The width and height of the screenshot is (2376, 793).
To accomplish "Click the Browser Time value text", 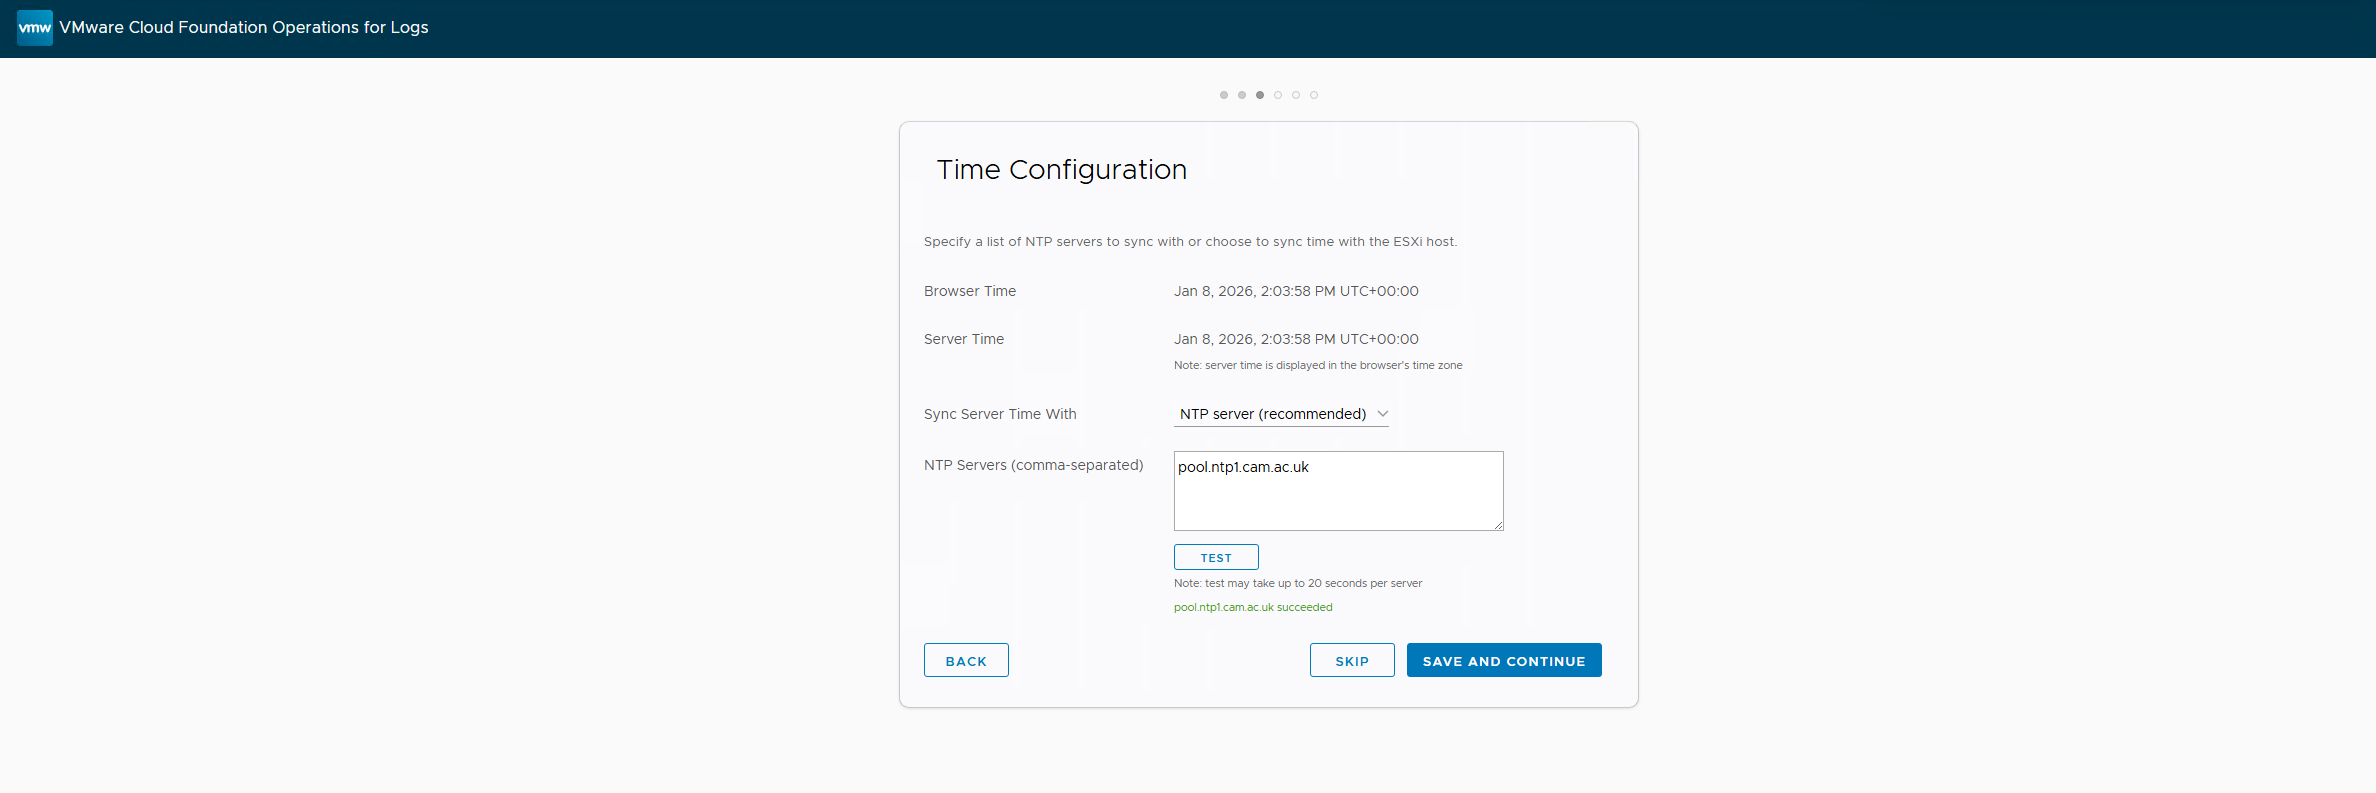I will click(1296, 291).
